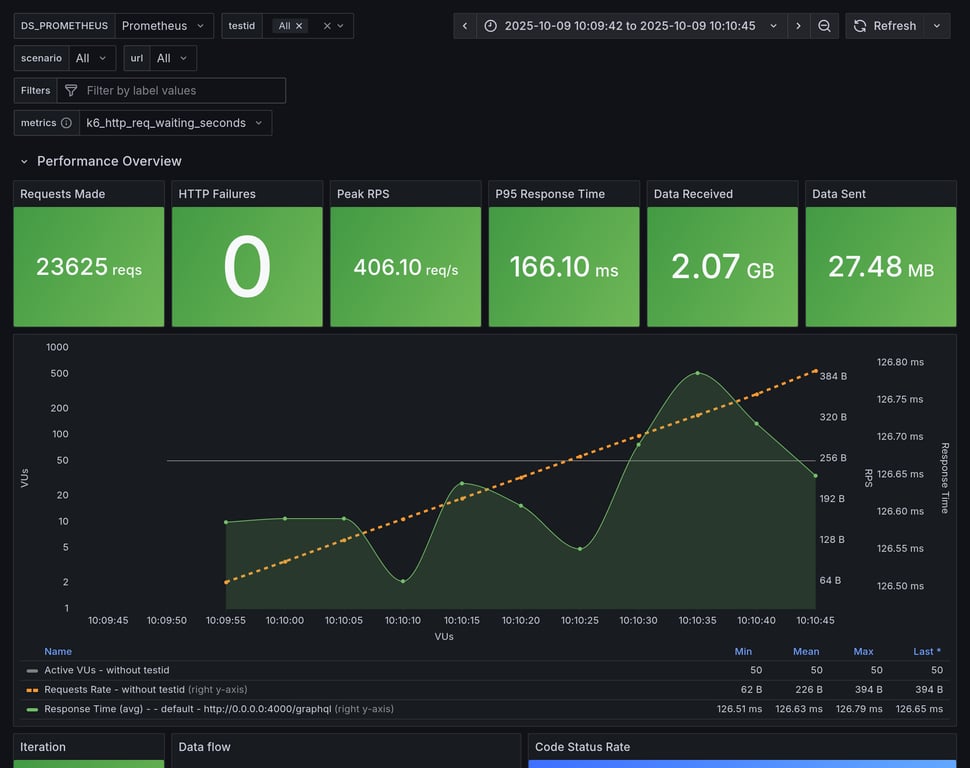Open the Prometheus data source dropdown

pyautogui.click(x=164, y=26)
